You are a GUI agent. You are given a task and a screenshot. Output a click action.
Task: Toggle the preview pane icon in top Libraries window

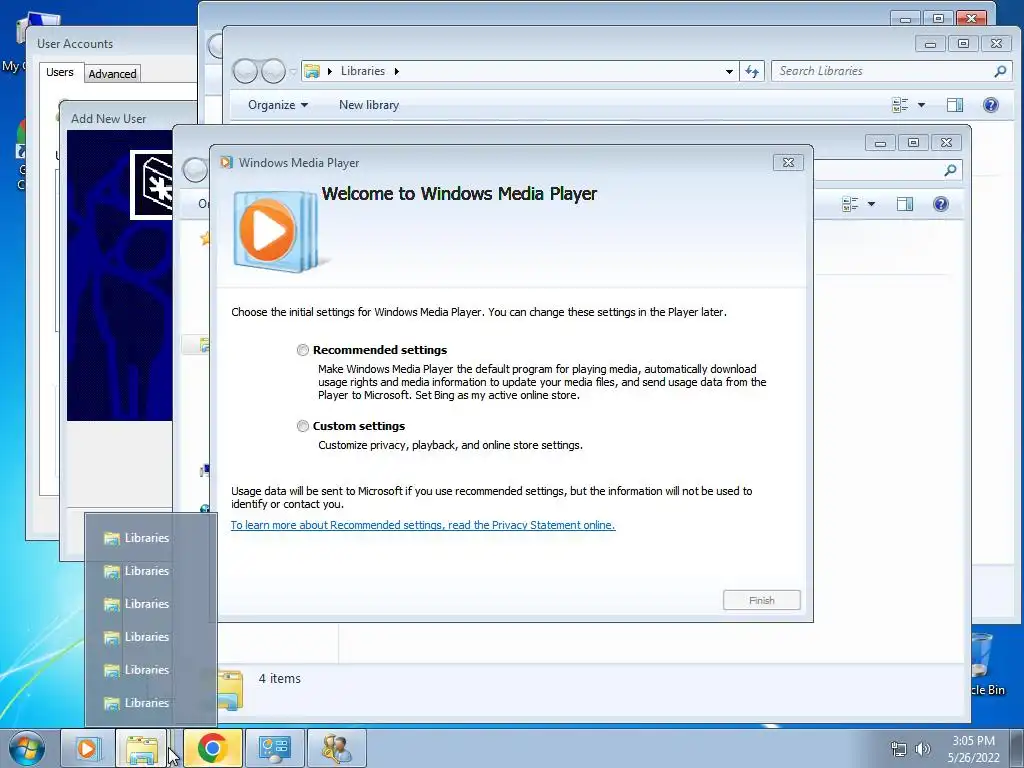click(955, 105)
